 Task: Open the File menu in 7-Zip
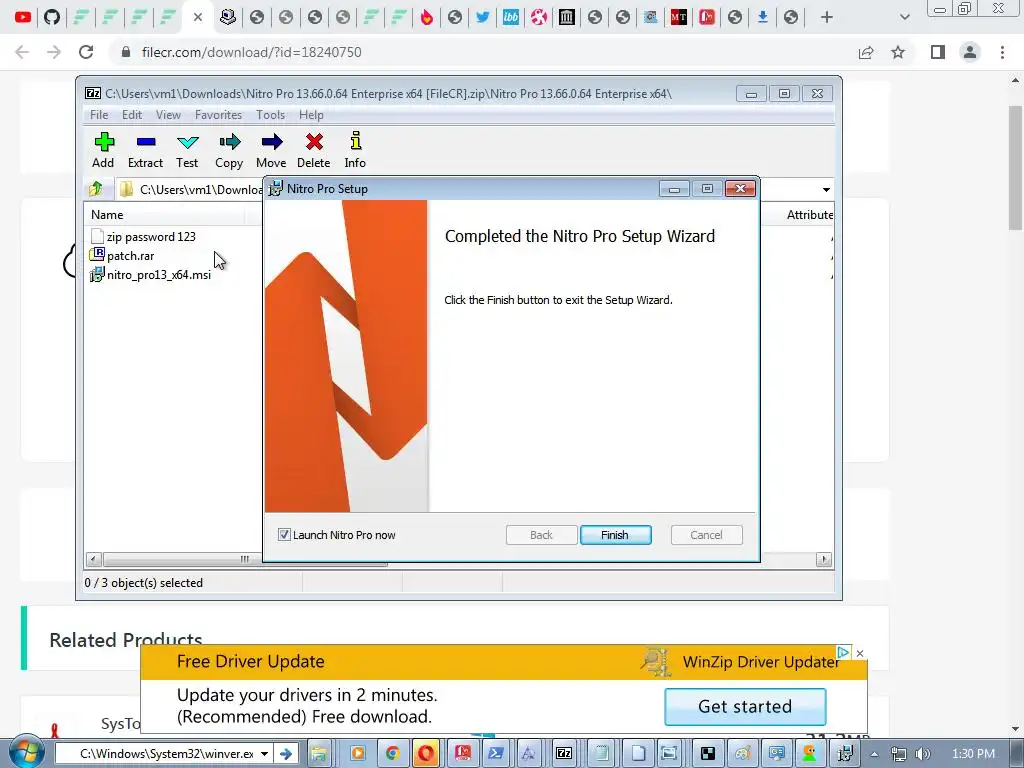pyautogui.click(x=99, y=115)
